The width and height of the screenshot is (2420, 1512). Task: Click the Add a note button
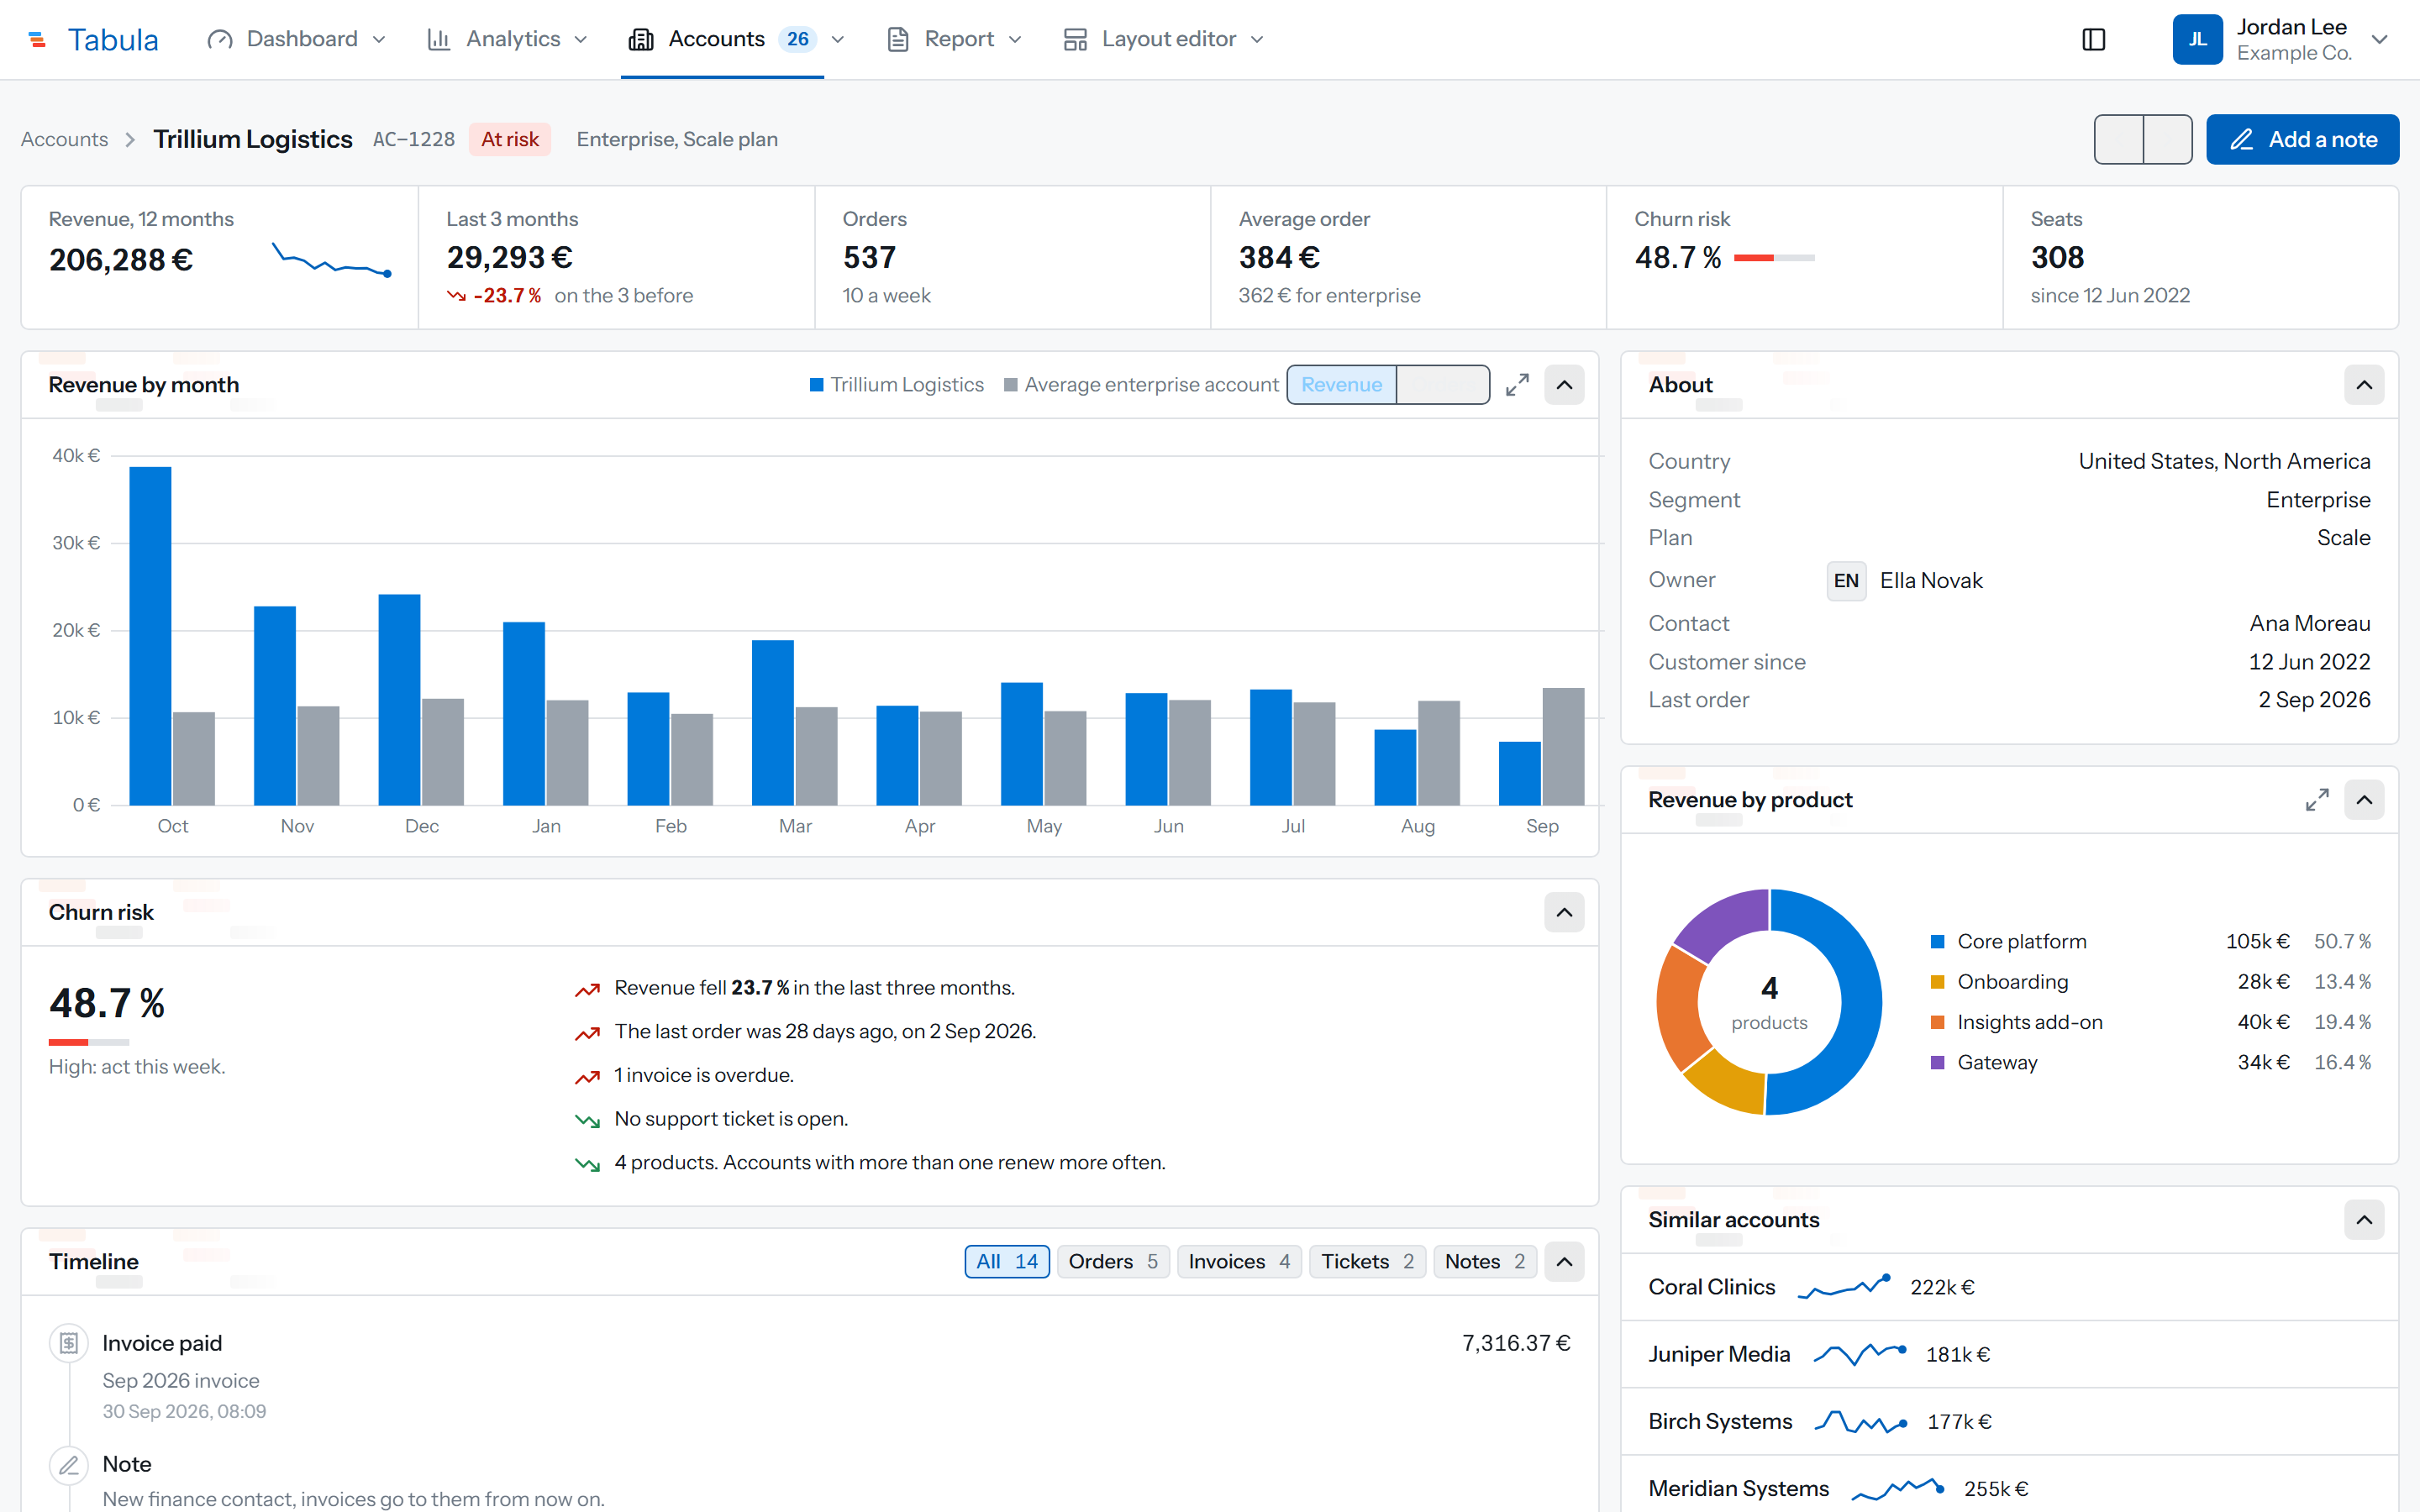(x=2302, y=139)
